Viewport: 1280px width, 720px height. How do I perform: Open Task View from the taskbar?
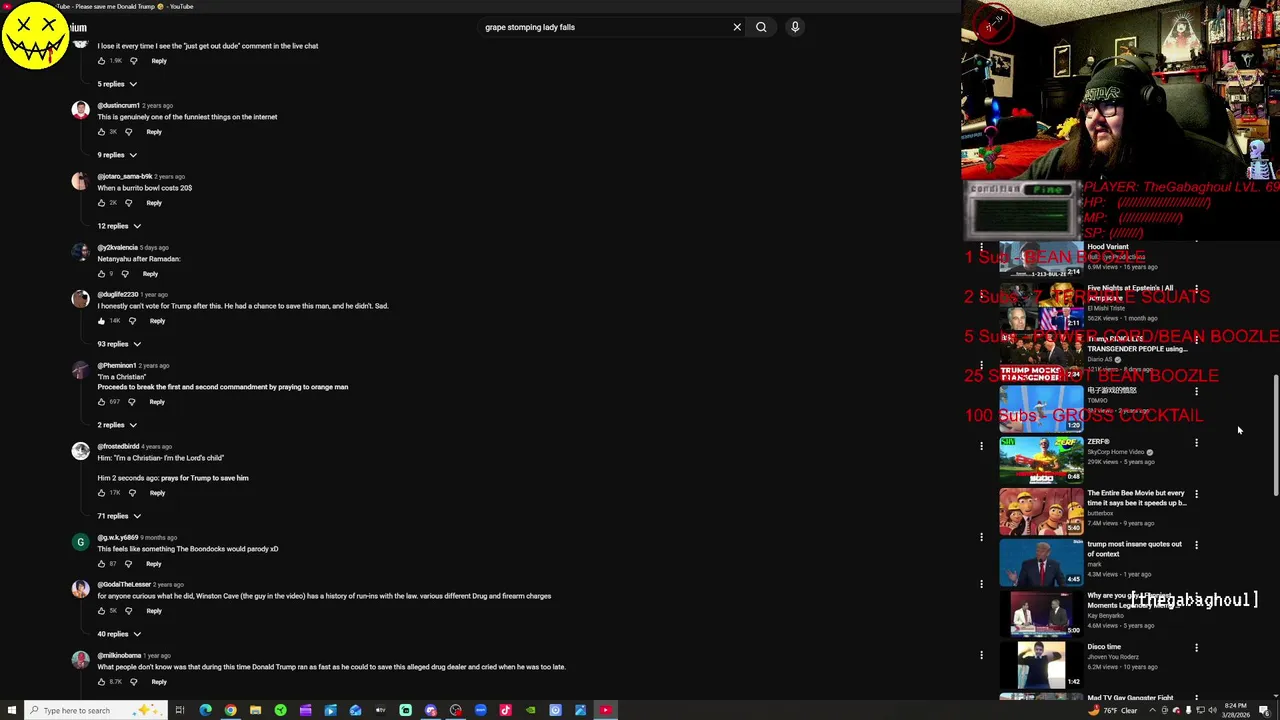(180, 710)
